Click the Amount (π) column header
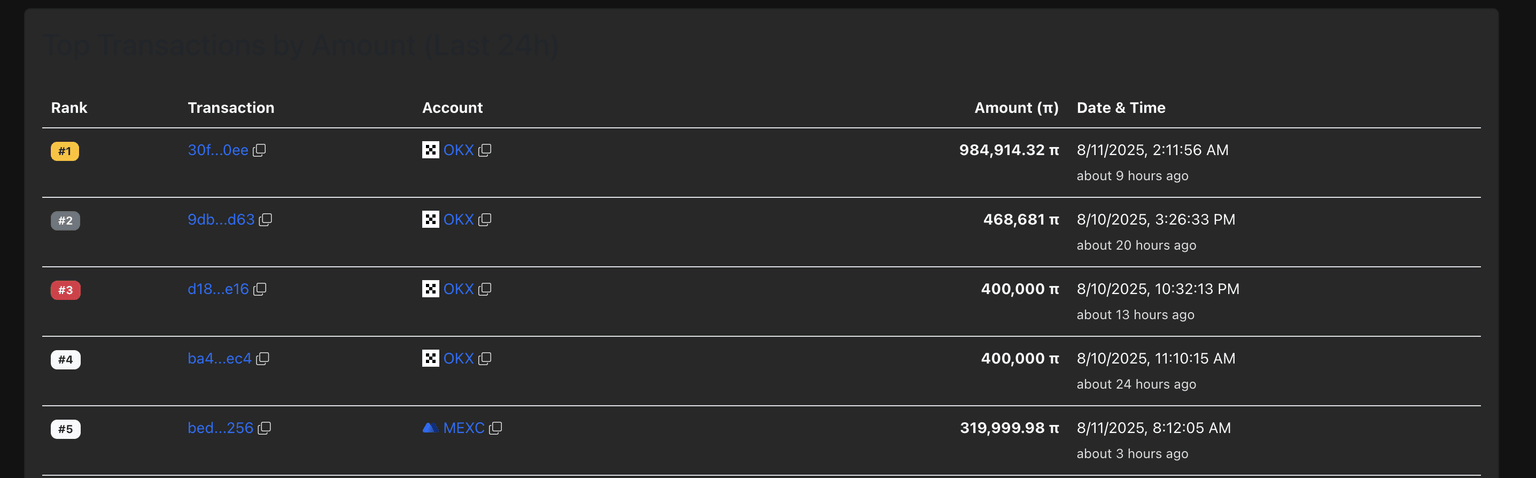Viewport: 1536px width, 478px height. click(x=1016, y=108)
